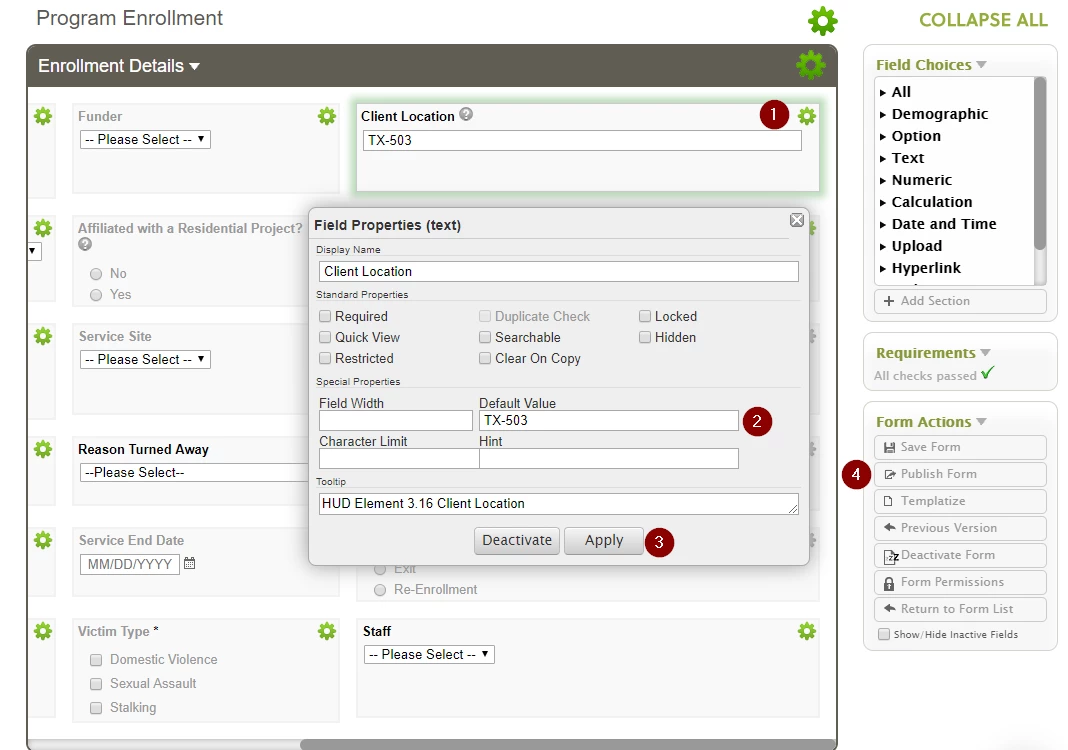Click the gear icon in the Client Location field
The width and height of the screenshot is (1068, 750).
[806, 116]
